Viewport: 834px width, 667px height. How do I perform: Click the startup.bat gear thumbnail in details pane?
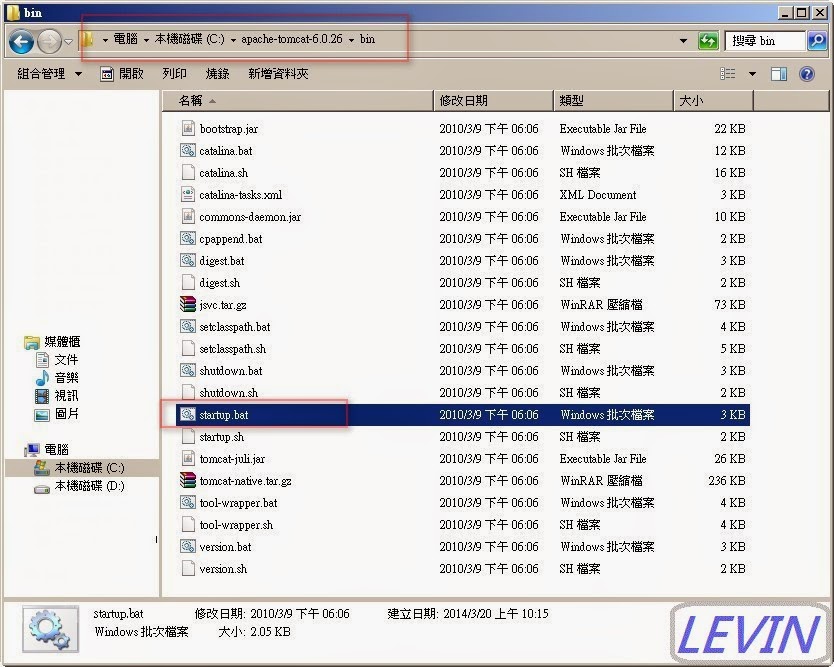coord(50,629)
